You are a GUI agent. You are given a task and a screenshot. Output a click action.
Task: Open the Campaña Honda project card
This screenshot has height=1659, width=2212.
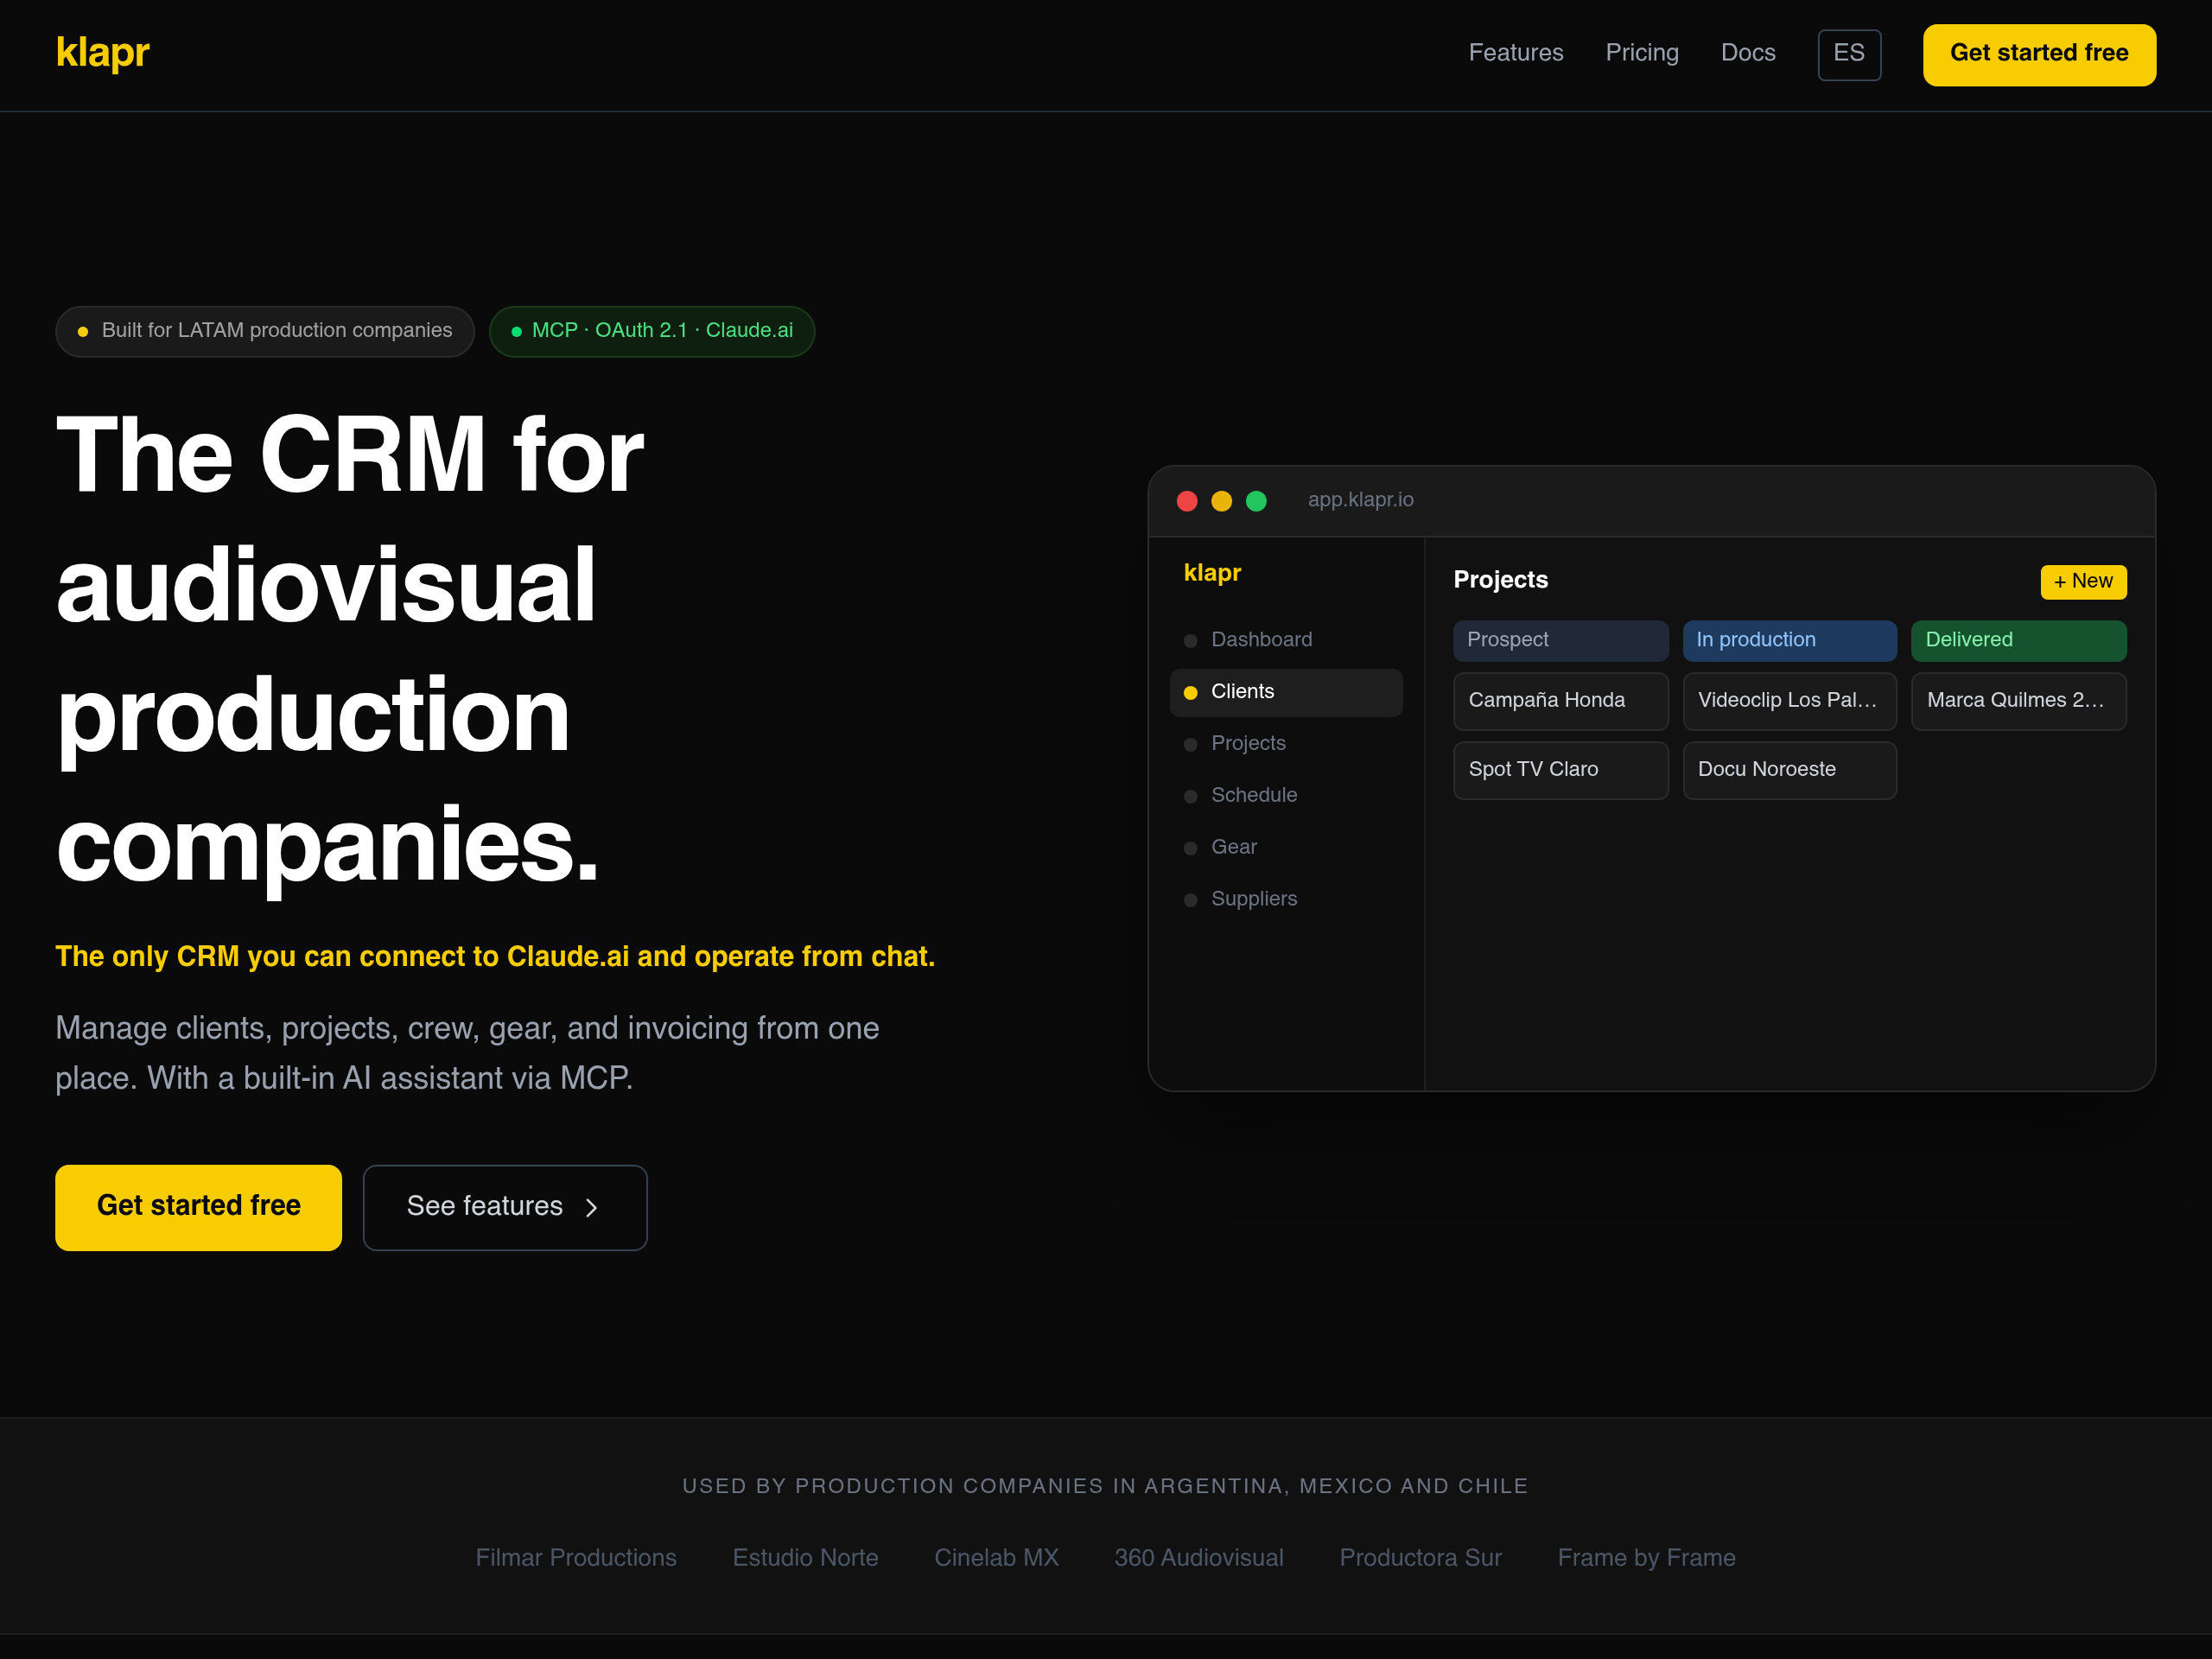click(x=1560, y=701)
